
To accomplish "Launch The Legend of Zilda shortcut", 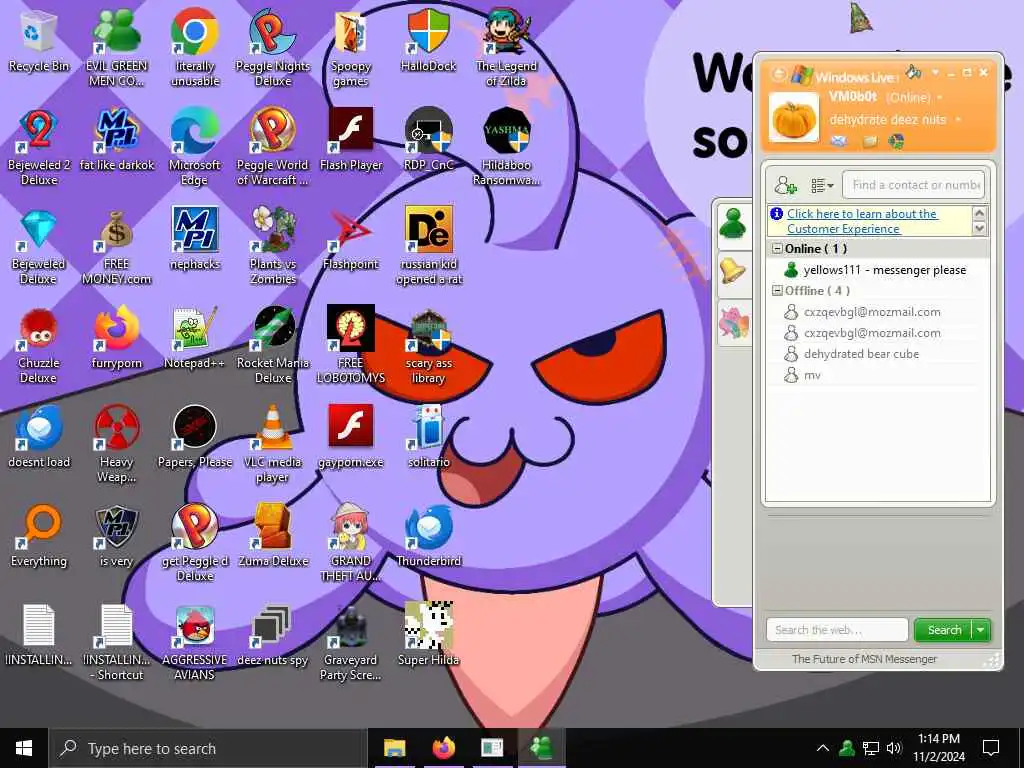I will (506, 47).
